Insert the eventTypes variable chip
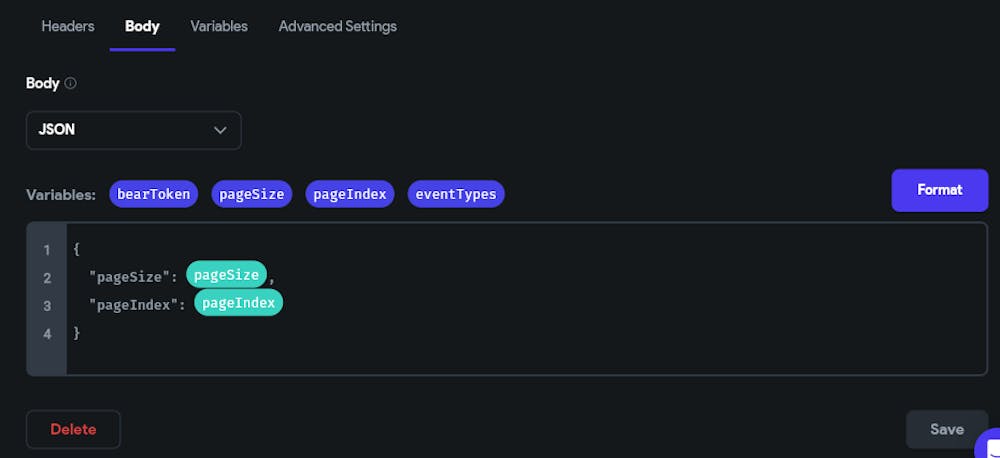 [x=456, y=194]
